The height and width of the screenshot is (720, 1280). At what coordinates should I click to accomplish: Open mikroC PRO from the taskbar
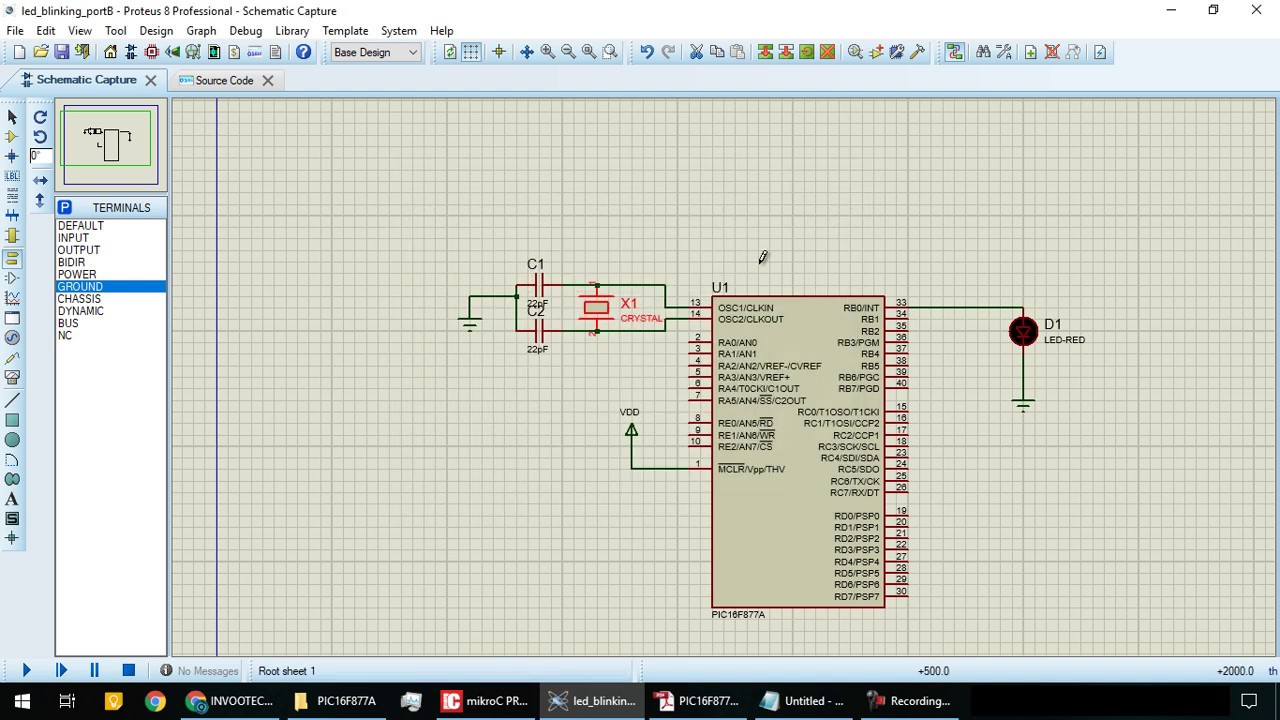[486, 701]
